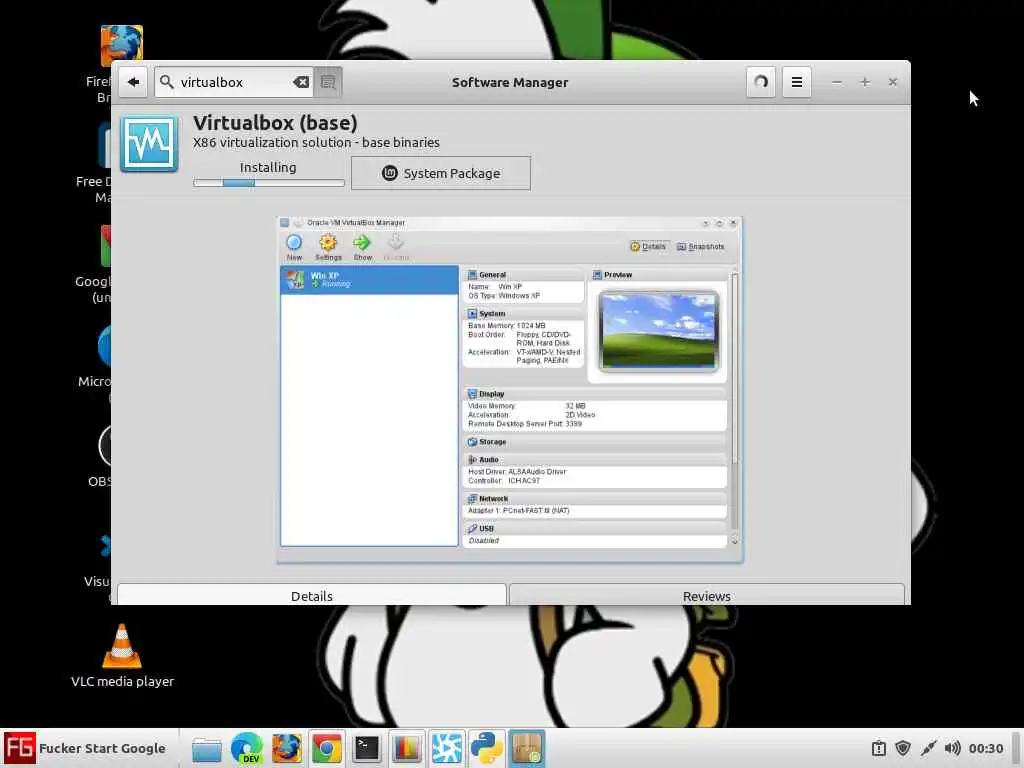Click the System Package button
The height and width of the screenshot is (768, 1024).
[441, 173]
